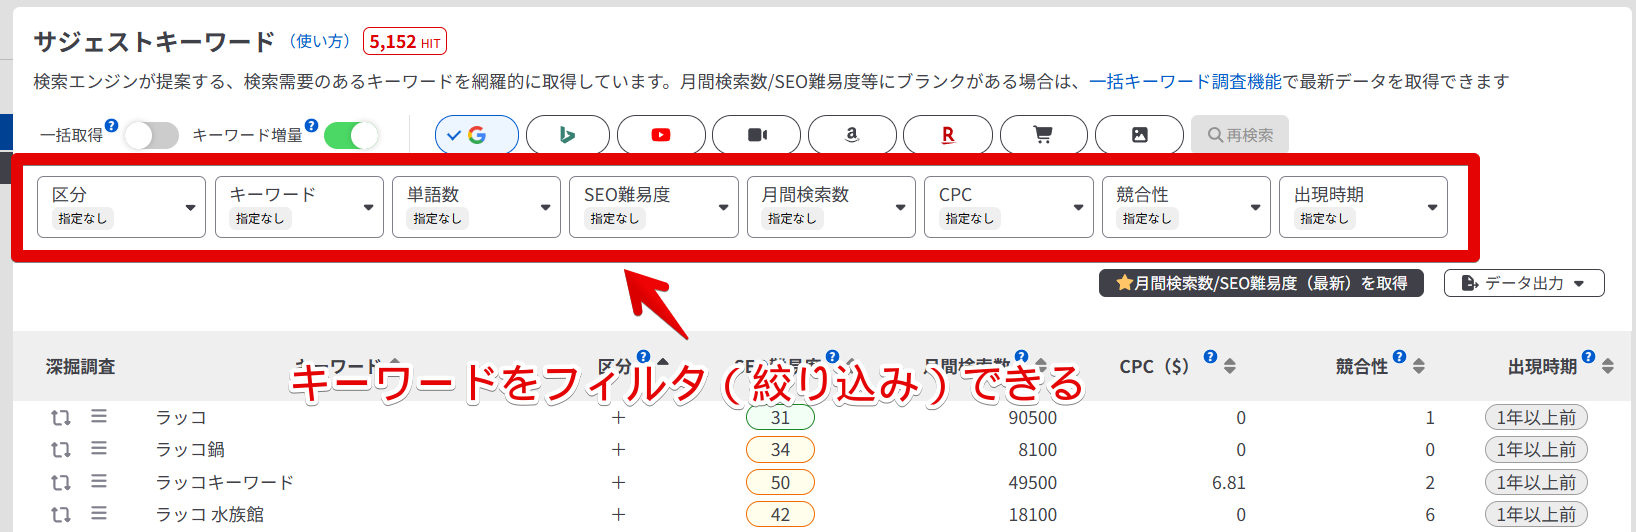Turn off the キーワード増量 toggle
Screen dimensions: 1636x532
click(351, 135)
